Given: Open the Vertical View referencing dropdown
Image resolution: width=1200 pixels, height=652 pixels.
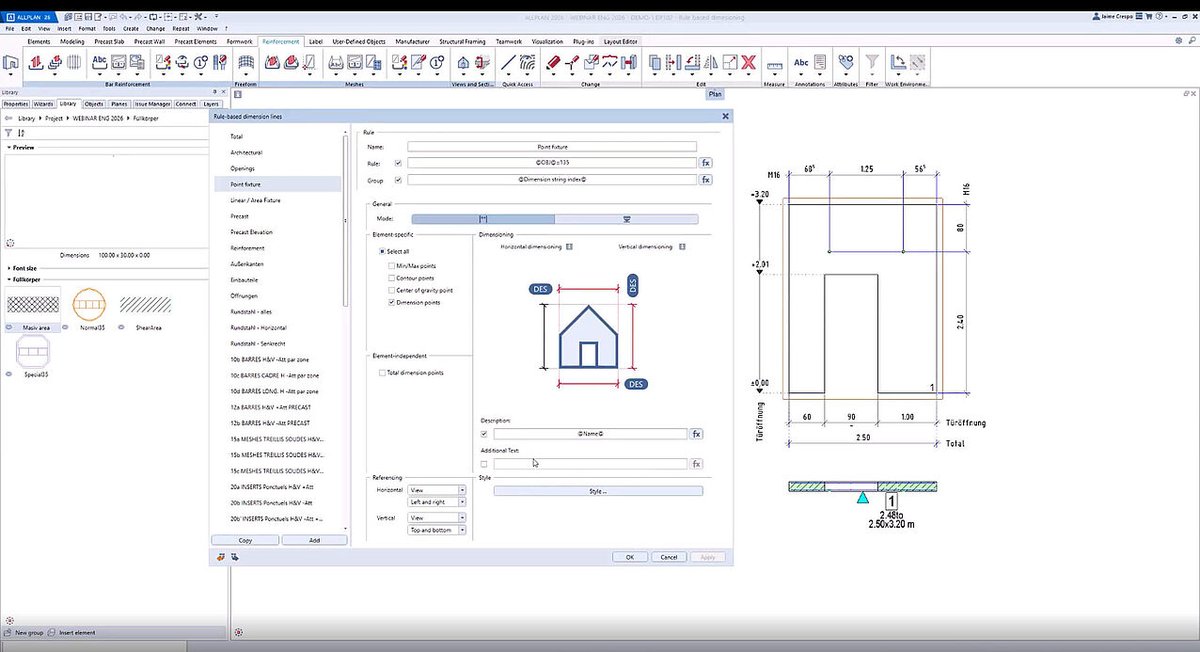Looking at the screenshot, I should (437, 518).
